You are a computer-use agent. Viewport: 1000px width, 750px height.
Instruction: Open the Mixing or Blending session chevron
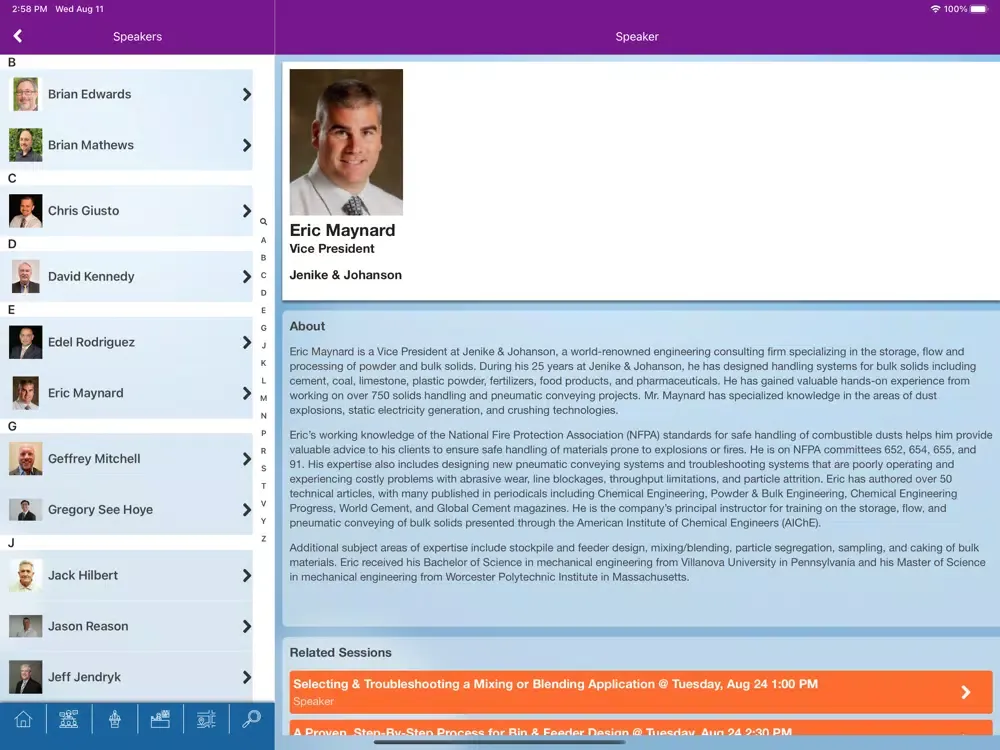[966, 692]
